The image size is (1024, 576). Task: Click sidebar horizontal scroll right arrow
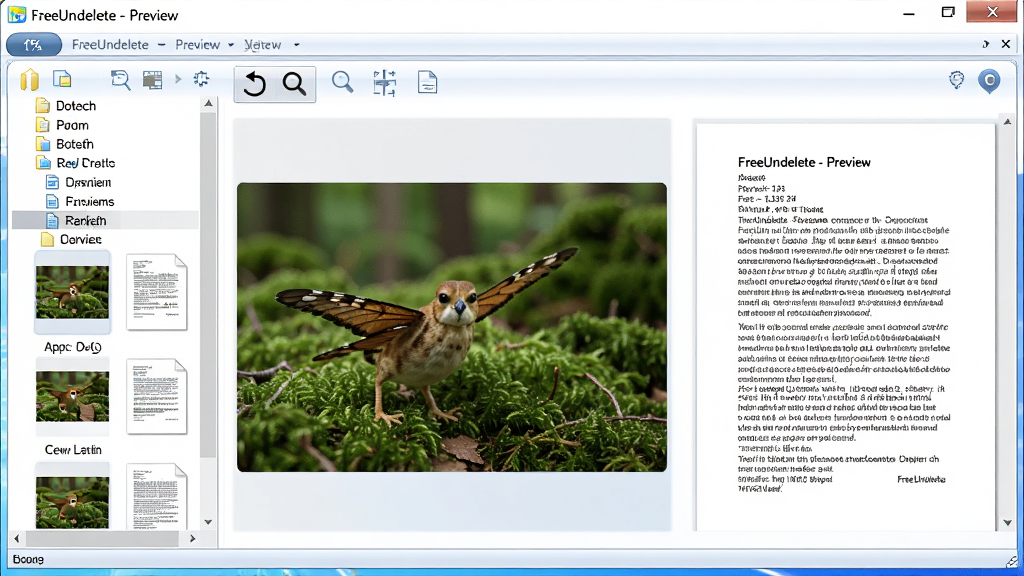[x=193, y=539]
